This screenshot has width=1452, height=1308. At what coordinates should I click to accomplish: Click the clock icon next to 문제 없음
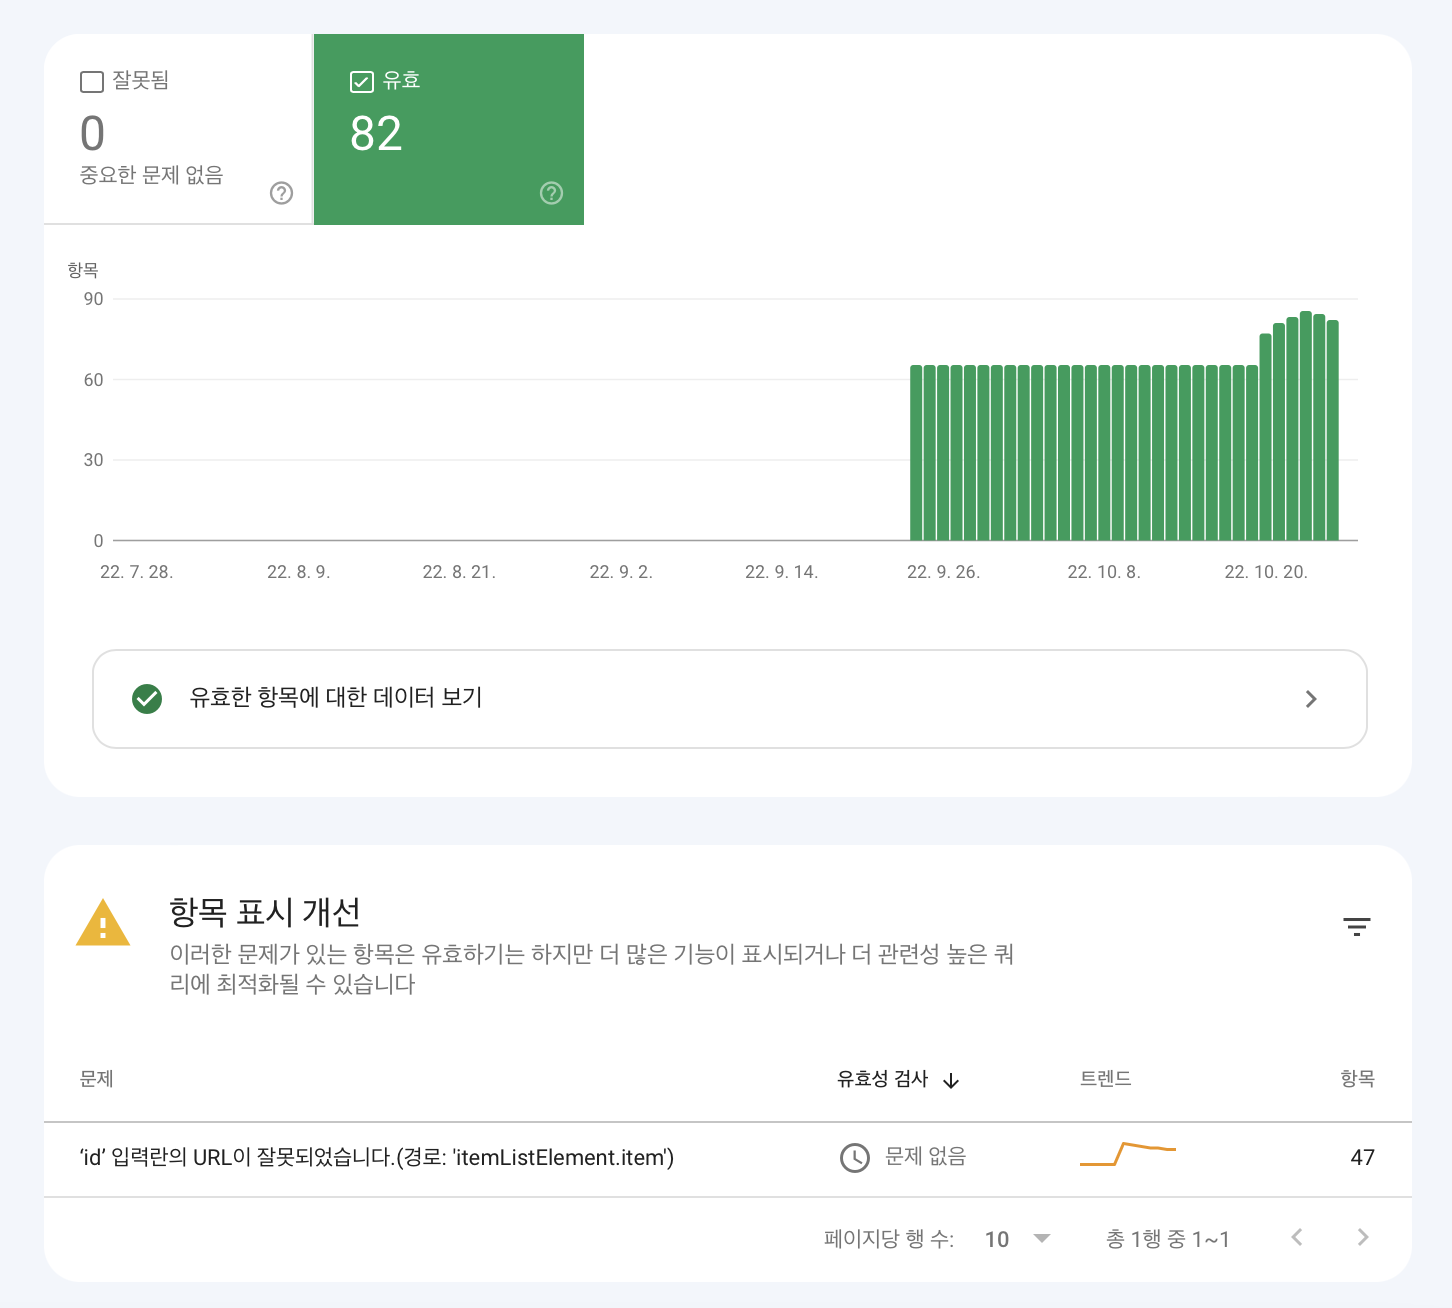click(x=855, y=1158)
